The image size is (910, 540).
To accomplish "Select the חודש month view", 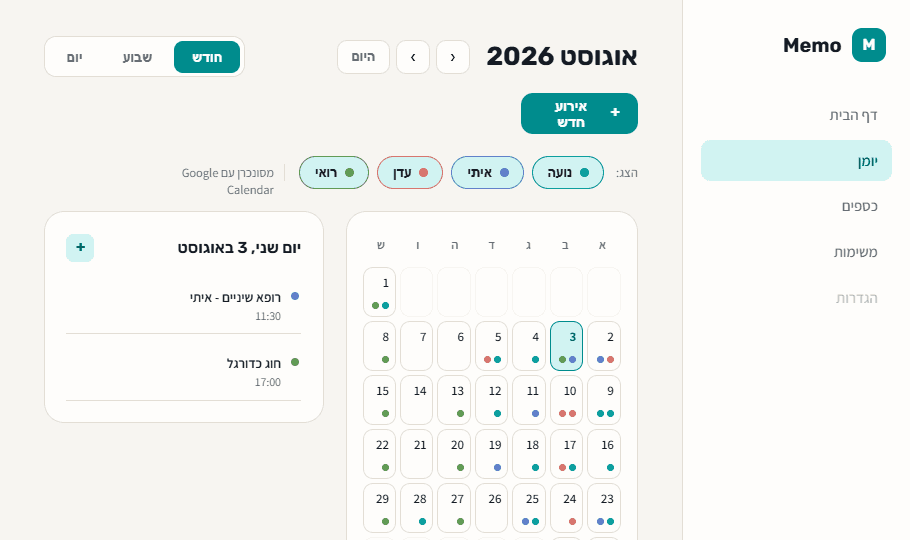I will pyautogui.click(x=207, y=57).
